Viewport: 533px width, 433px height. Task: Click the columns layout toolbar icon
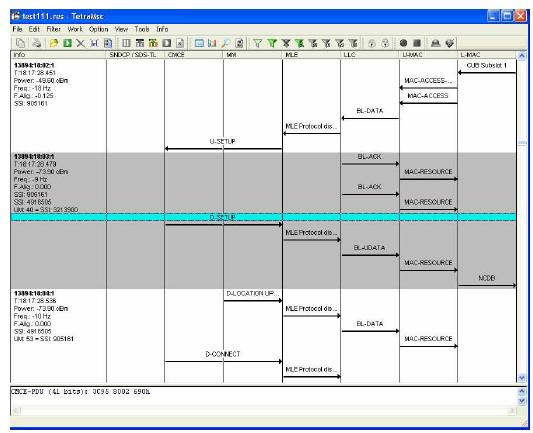[x=126, y=43]
